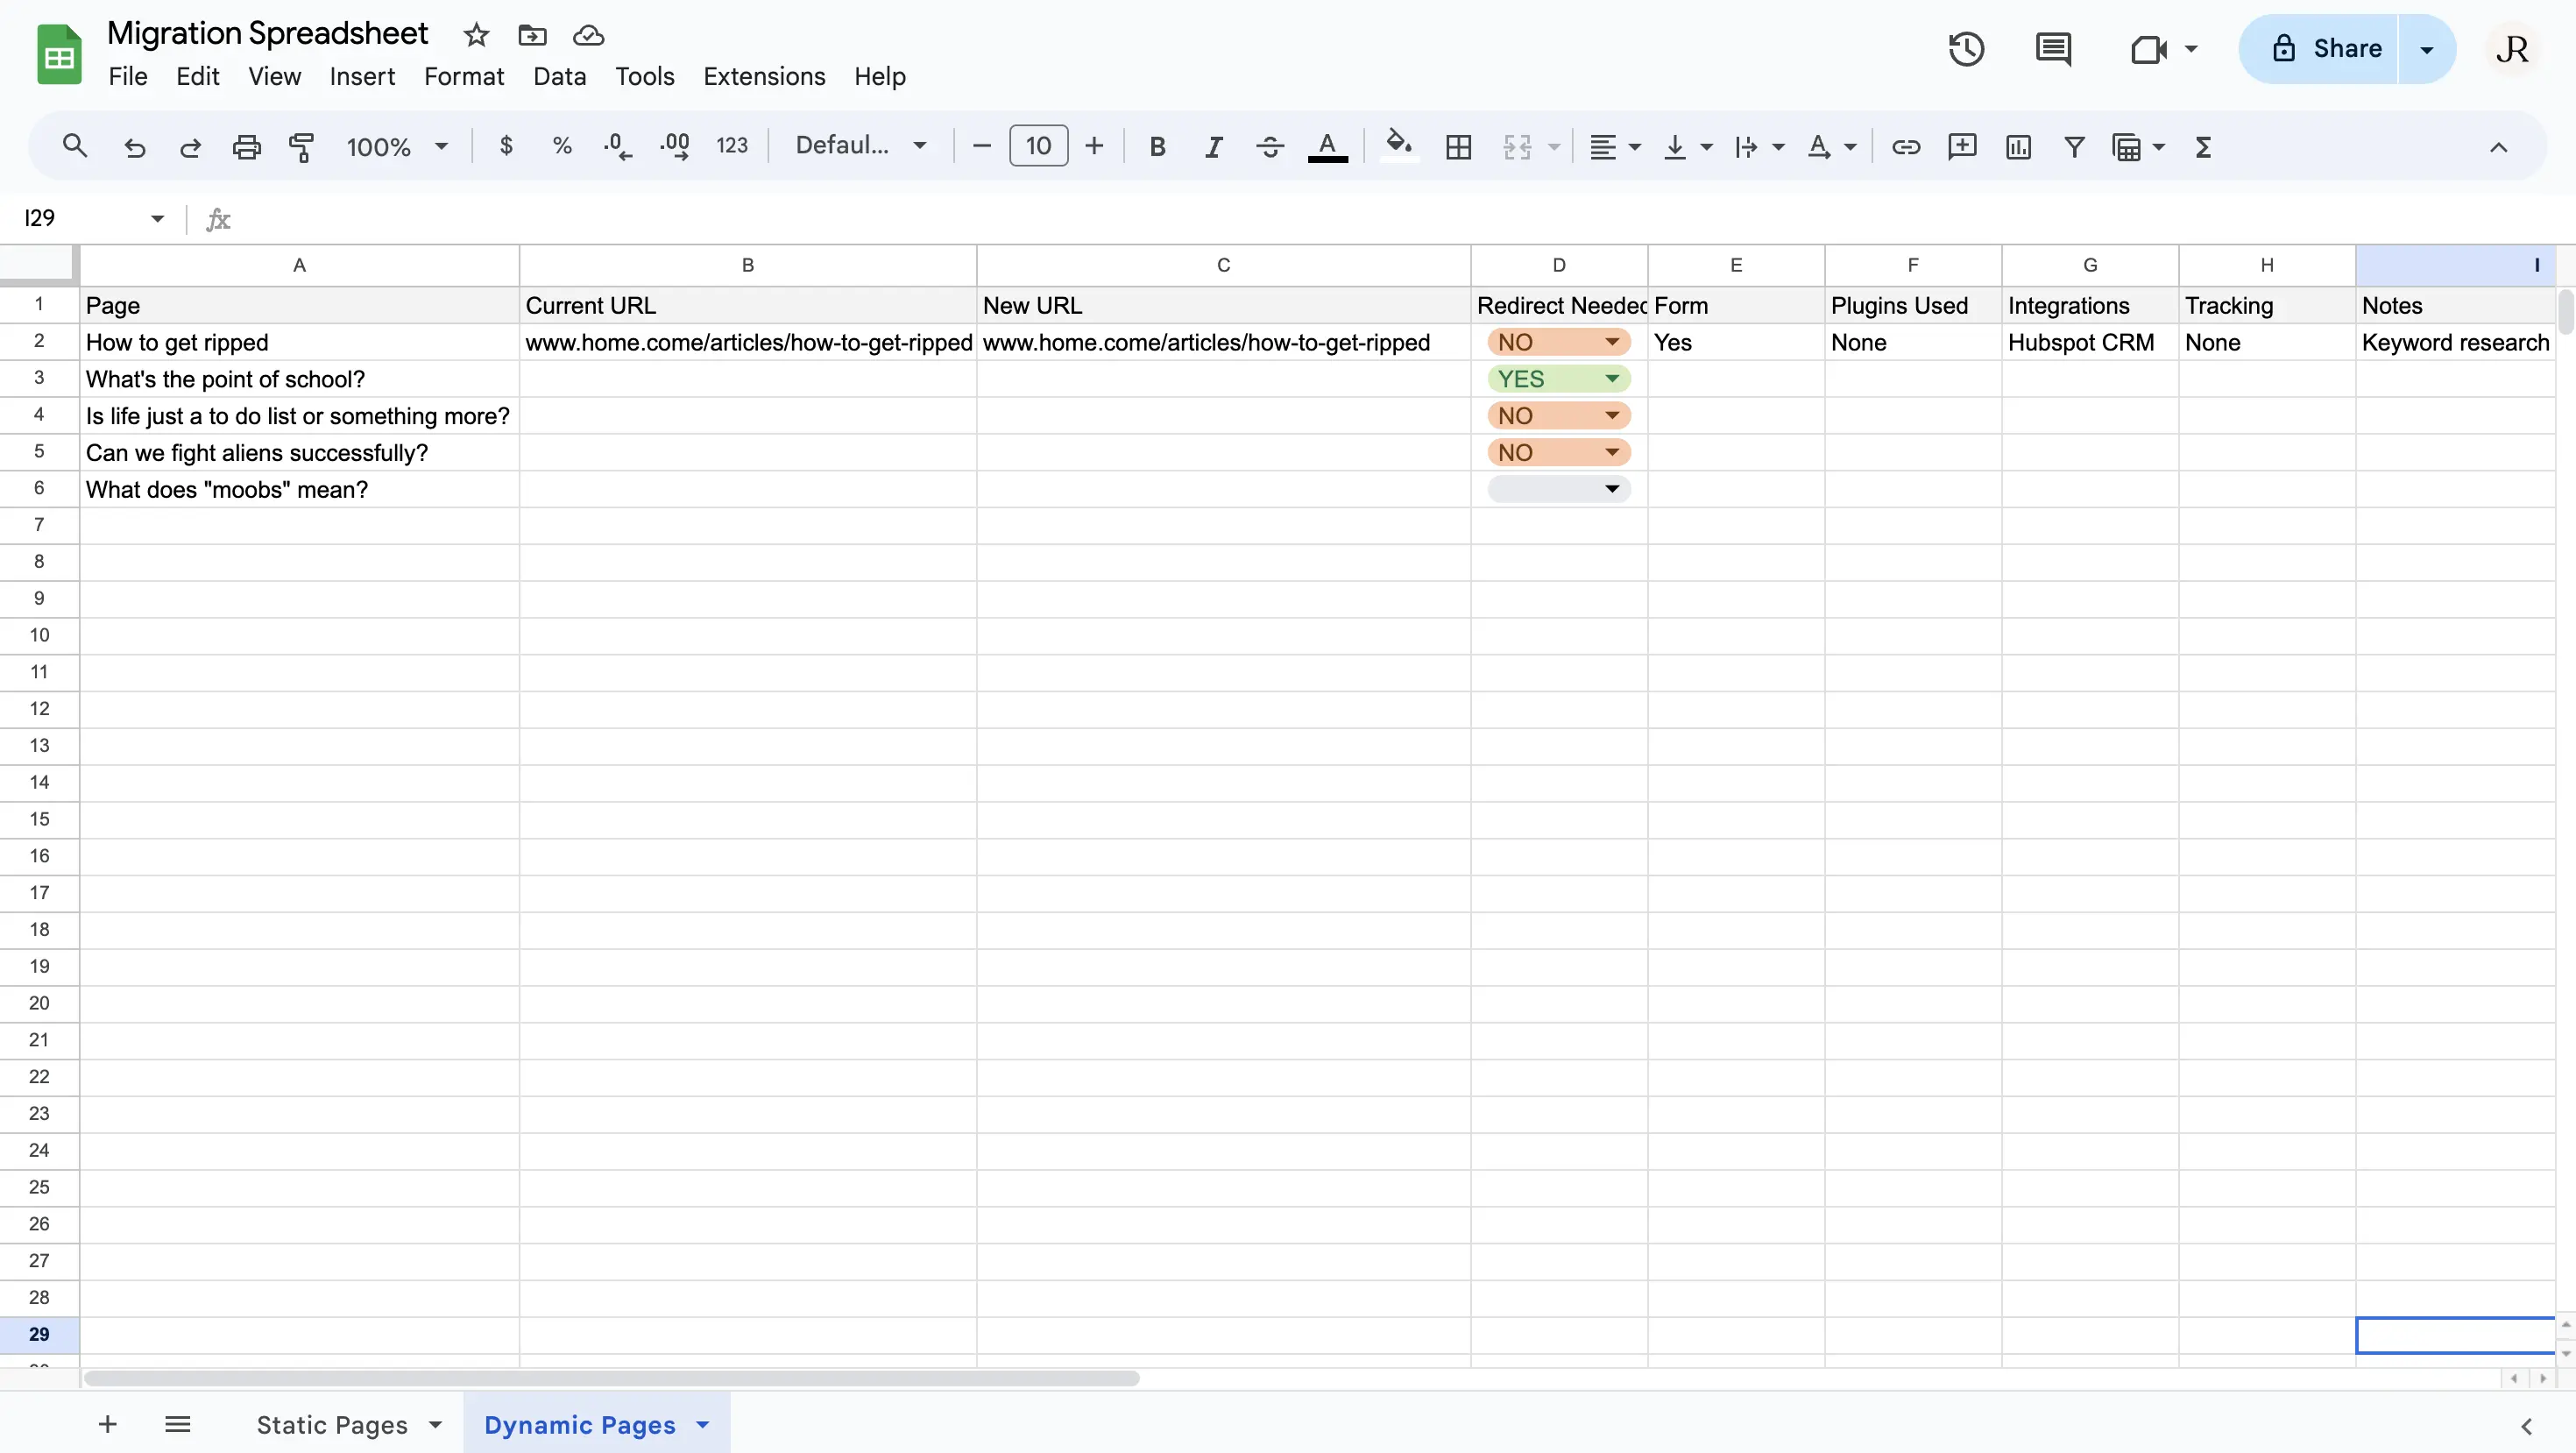Open the functions sigma icon
The image size is (2576, 1453).
(x=2202, y=147)
